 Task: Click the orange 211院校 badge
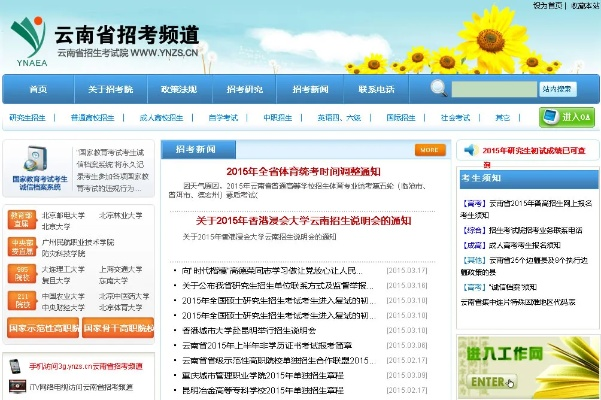coord(21,301)
